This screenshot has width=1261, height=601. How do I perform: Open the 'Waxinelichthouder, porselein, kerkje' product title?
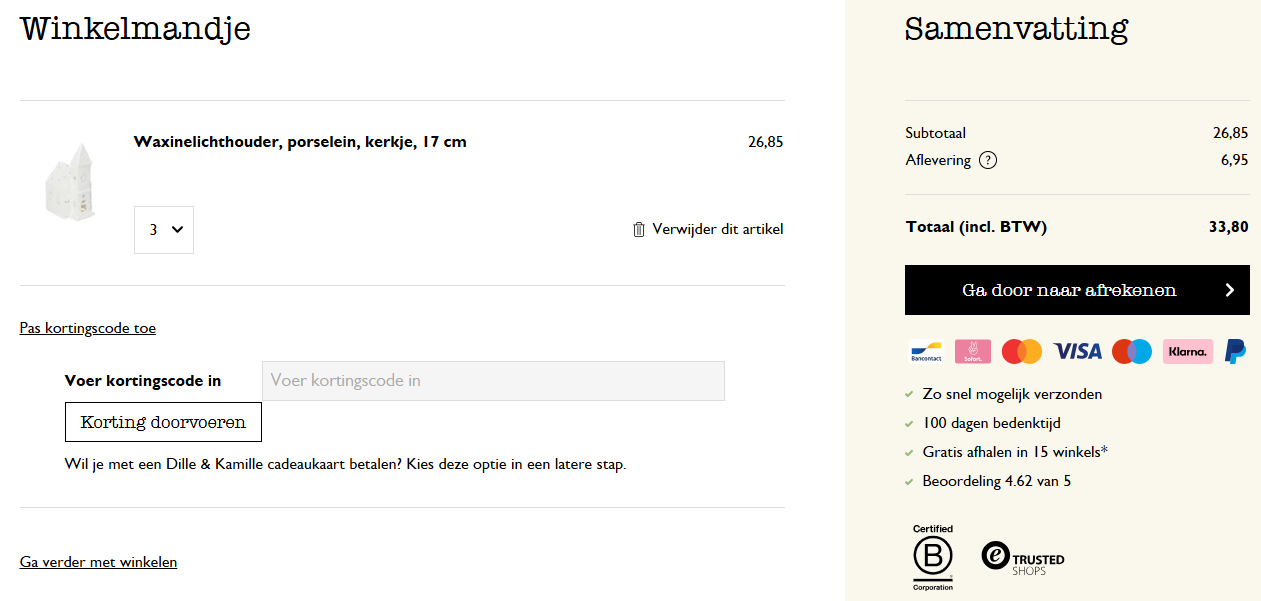click(300, 142)
